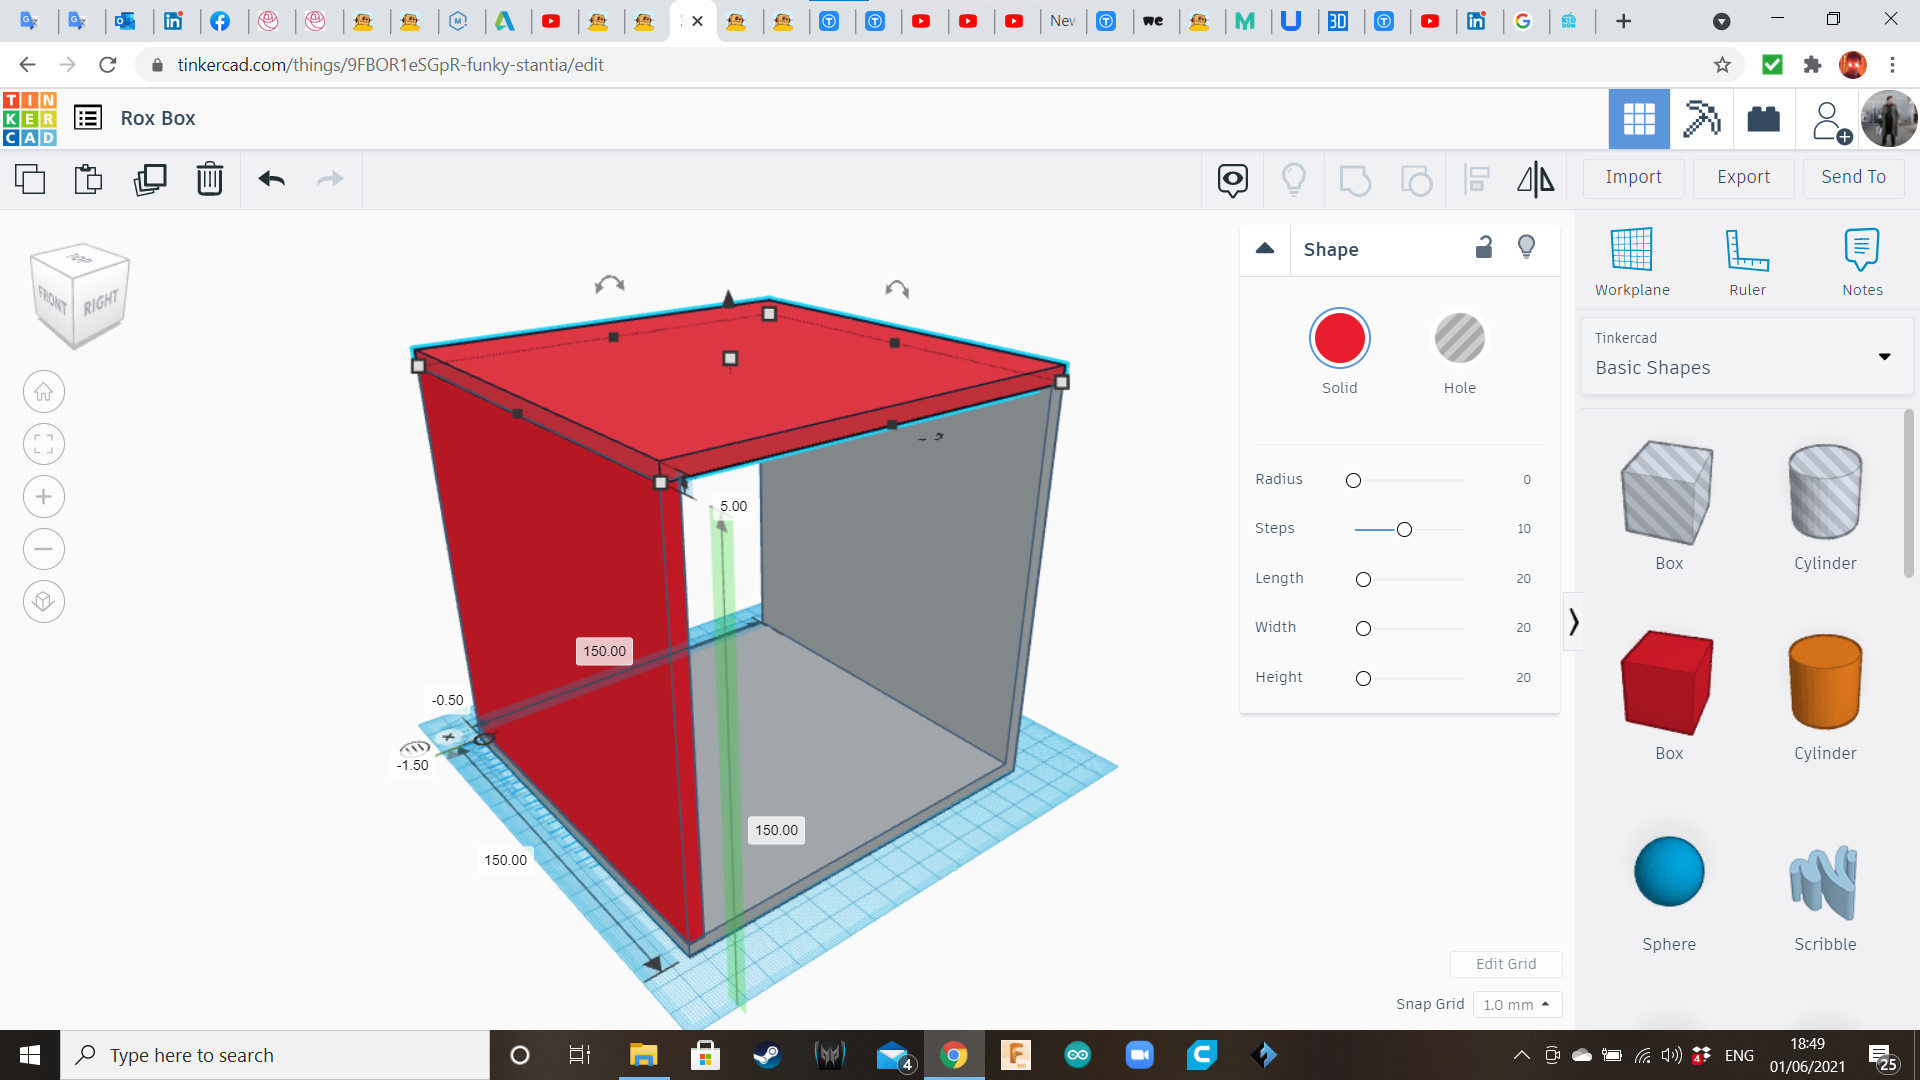Click the Export button

point(1742,177)
